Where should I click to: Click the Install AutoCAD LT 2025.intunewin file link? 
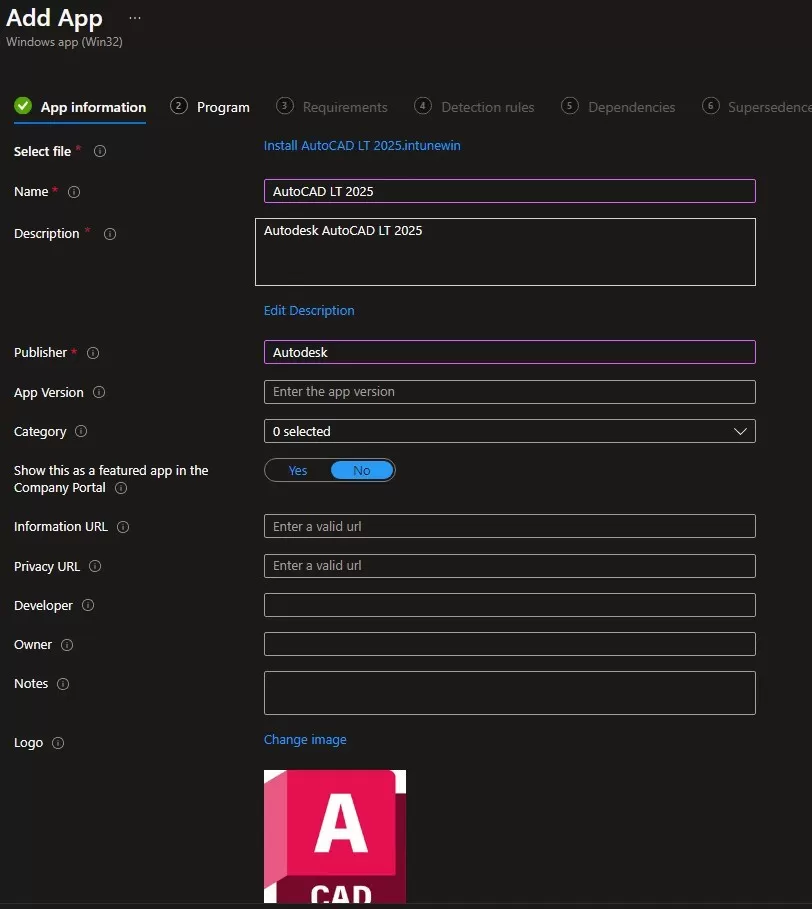pos(362,146)
